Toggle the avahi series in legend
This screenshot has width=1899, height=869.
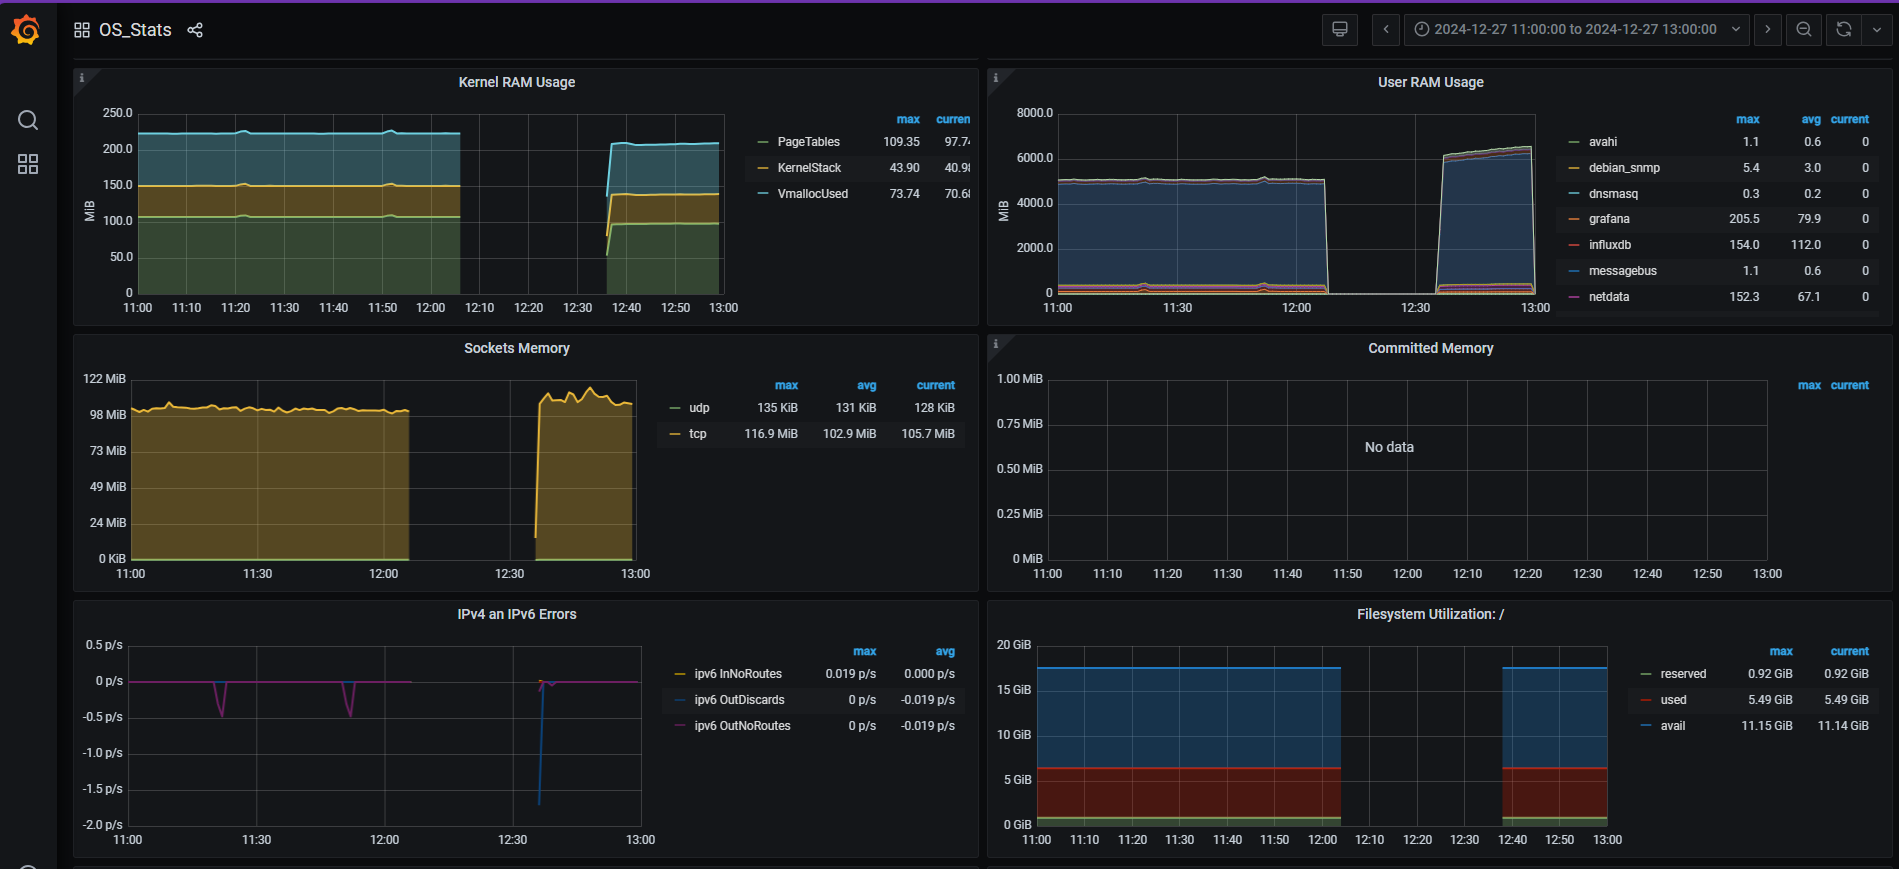point(1603,142)
